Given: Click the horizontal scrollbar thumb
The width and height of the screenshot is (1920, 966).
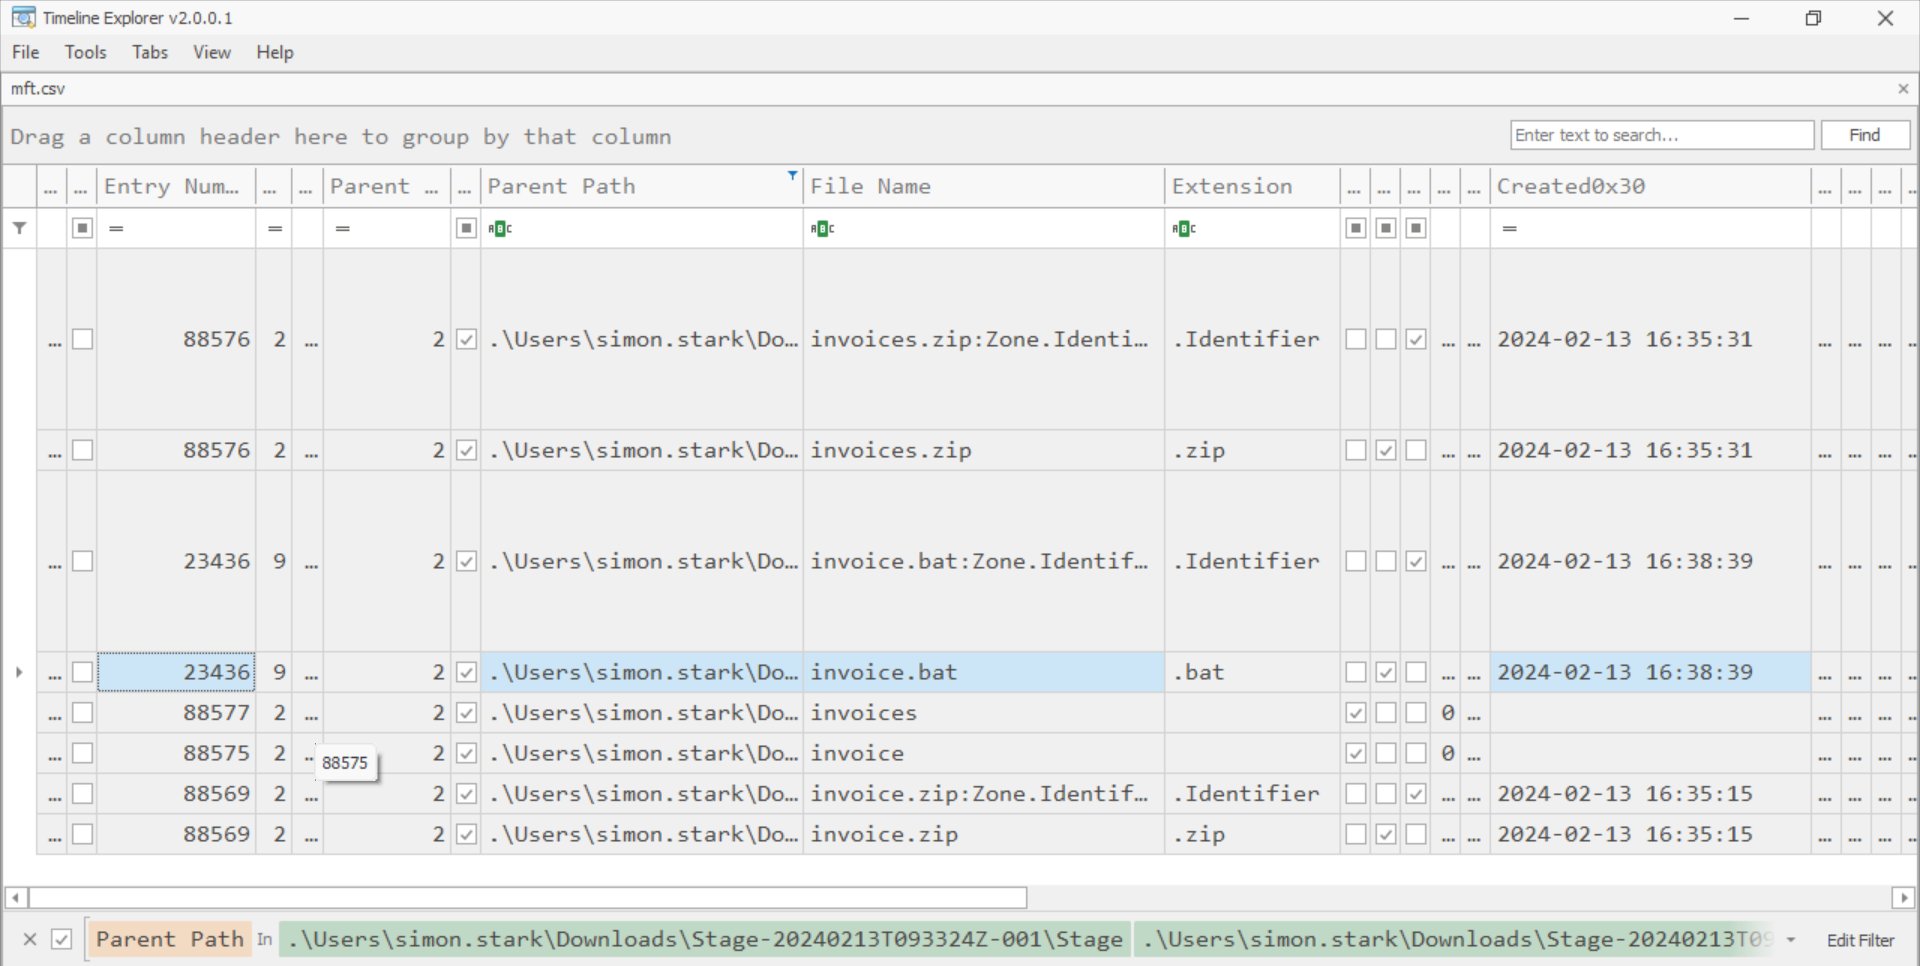Looking at the screenshot, I should pyautogui.click(x=528, y=898).
